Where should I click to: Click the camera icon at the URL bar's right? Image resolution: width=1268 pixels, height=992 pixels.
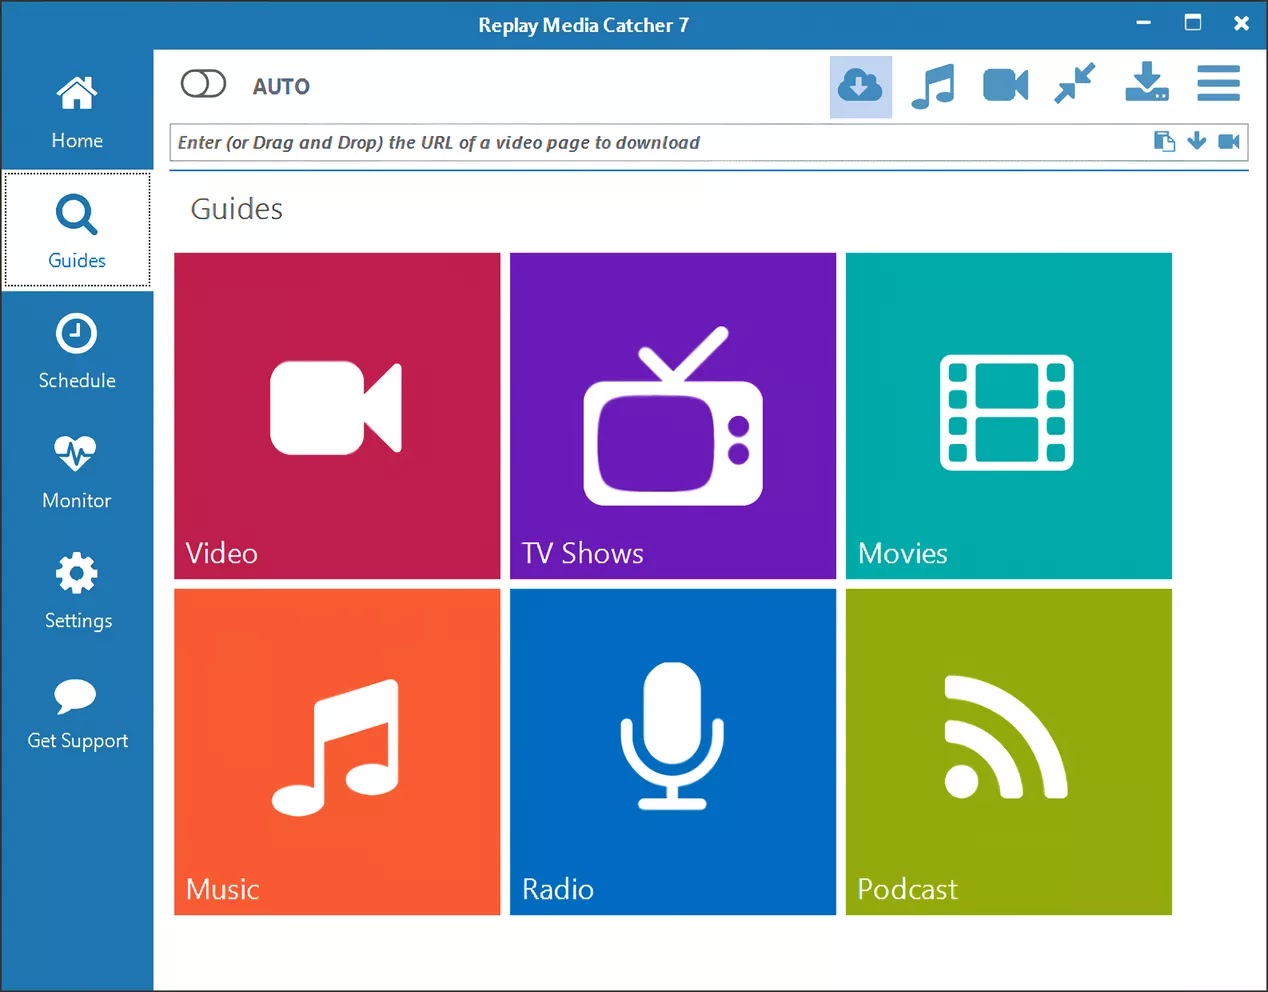(x=1229, y=141)
